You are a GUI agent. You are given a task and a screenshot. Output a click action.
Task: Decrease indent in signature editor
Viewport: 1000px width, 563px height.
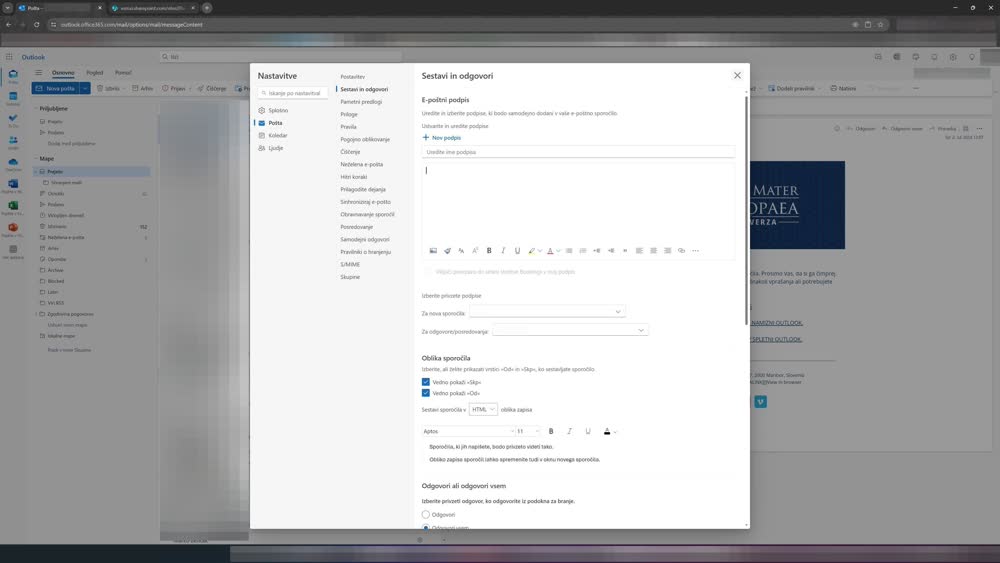597,251
